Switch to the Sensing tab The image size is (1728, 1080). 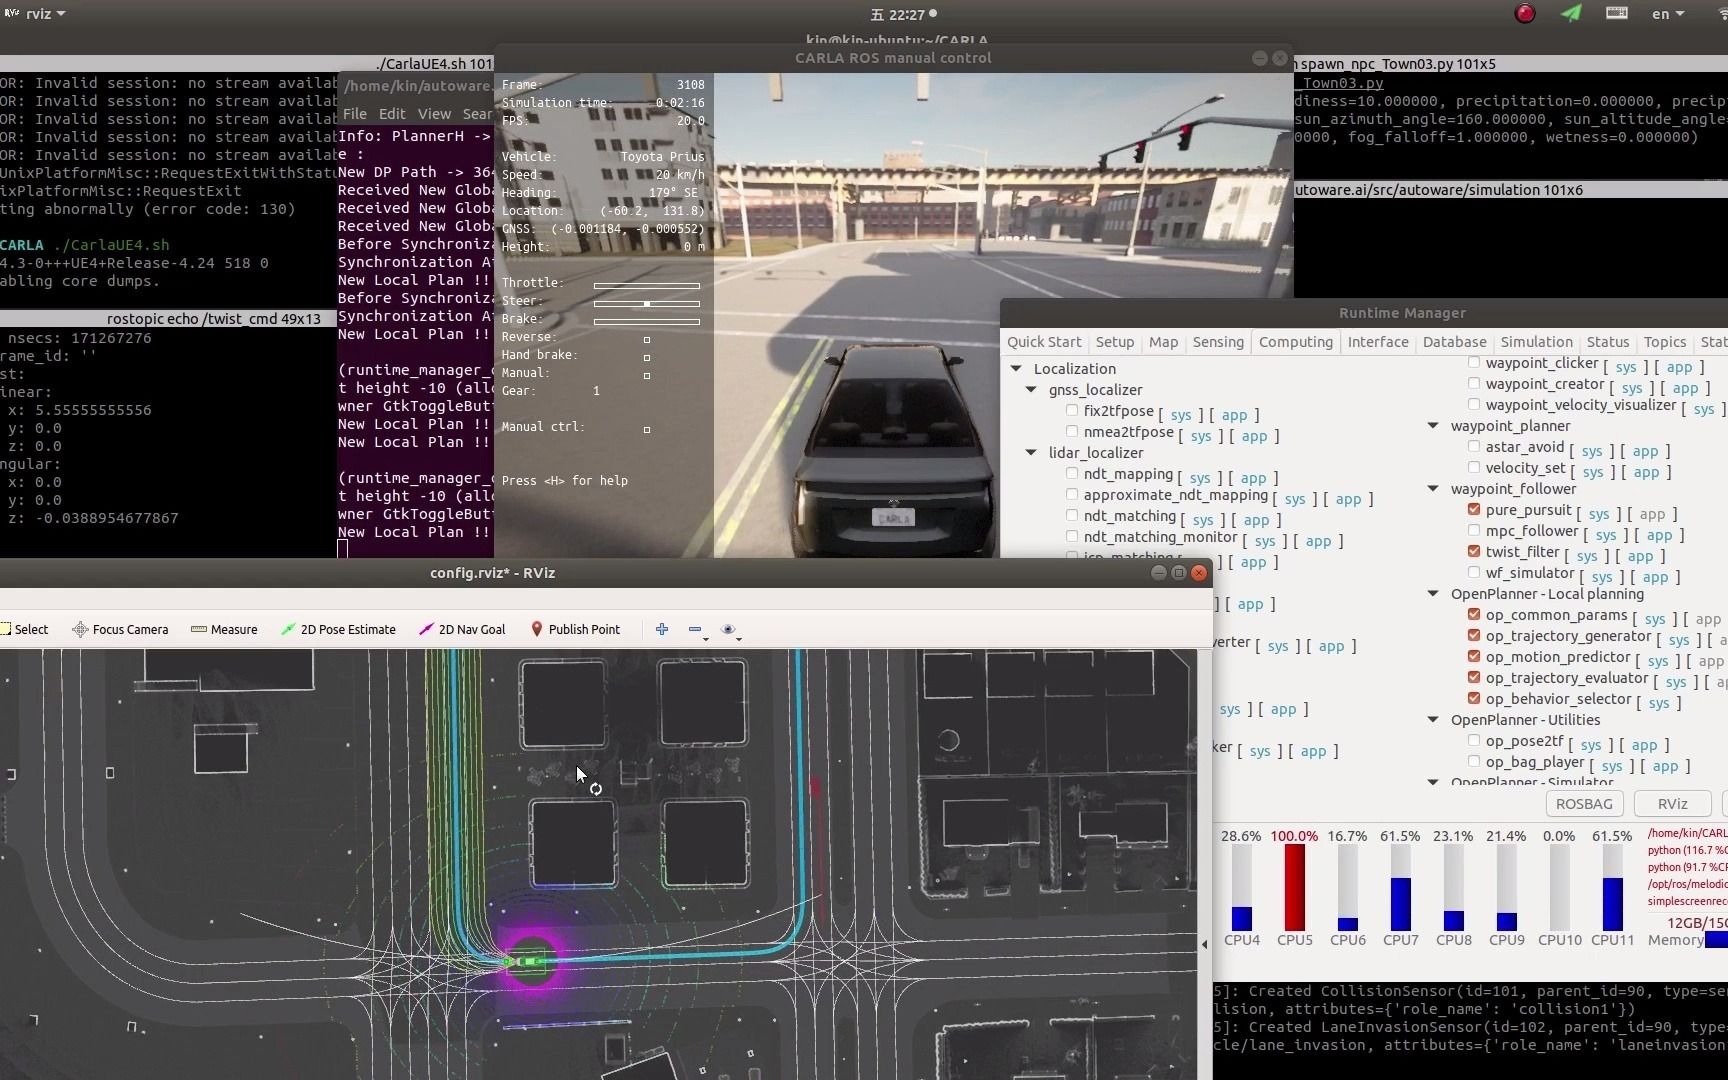coord(1217,342)
